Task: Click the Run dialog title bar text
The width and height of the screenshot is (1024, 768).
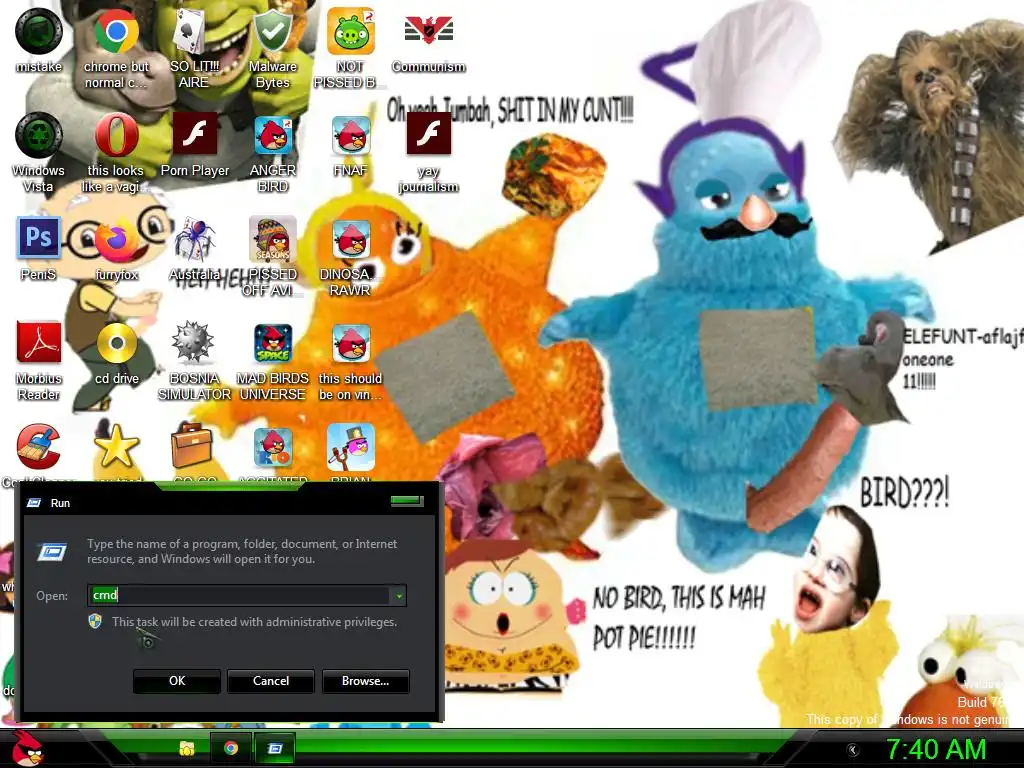Action: pos(60,503)
